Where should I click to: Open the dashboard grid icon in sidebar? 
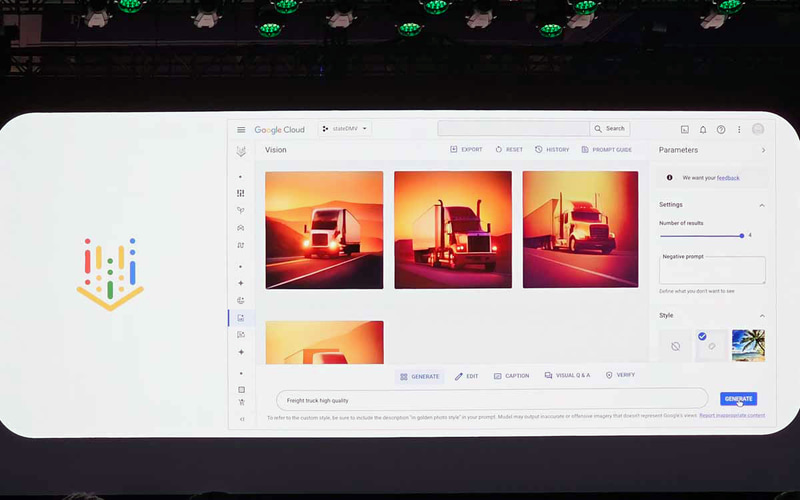click(241, 193)
